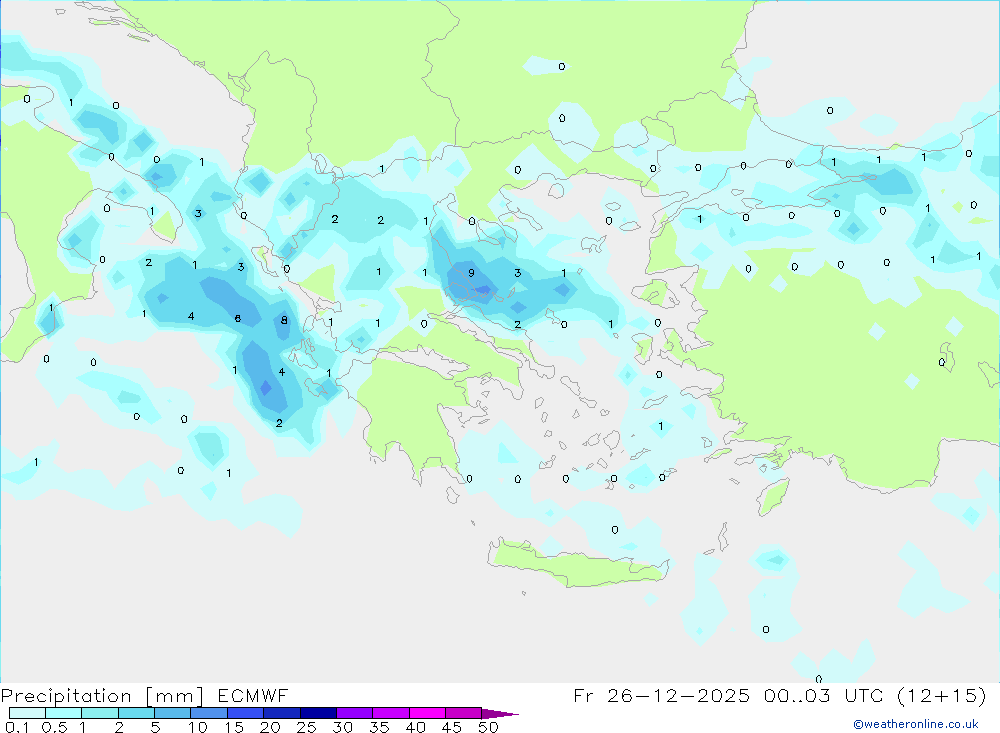1000x733 pixels.
Task: Pick the 1–2 mm legend color box
Action: 100,713
